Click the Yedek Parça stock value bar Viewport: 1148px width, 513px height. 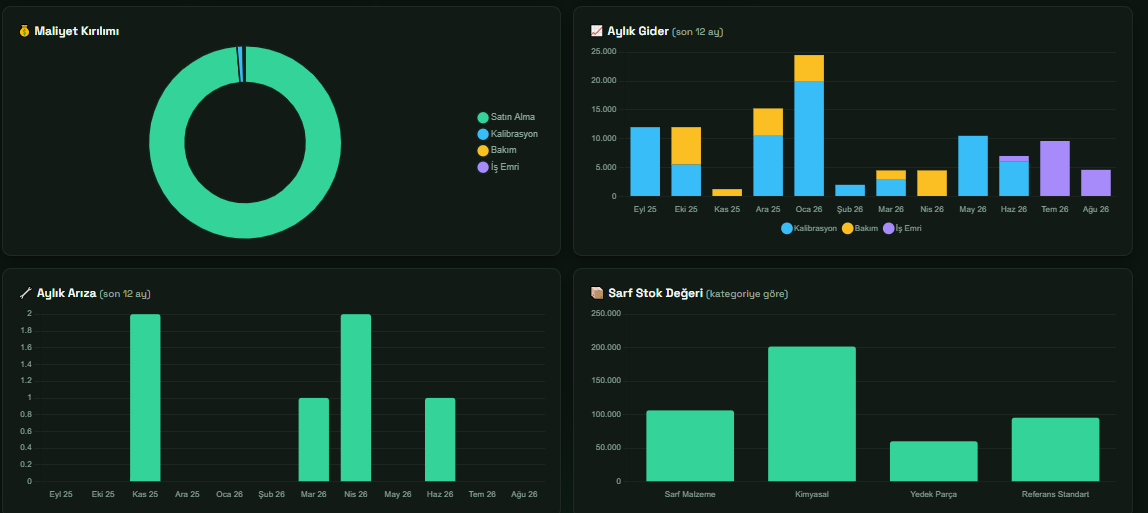coord(933,461)
